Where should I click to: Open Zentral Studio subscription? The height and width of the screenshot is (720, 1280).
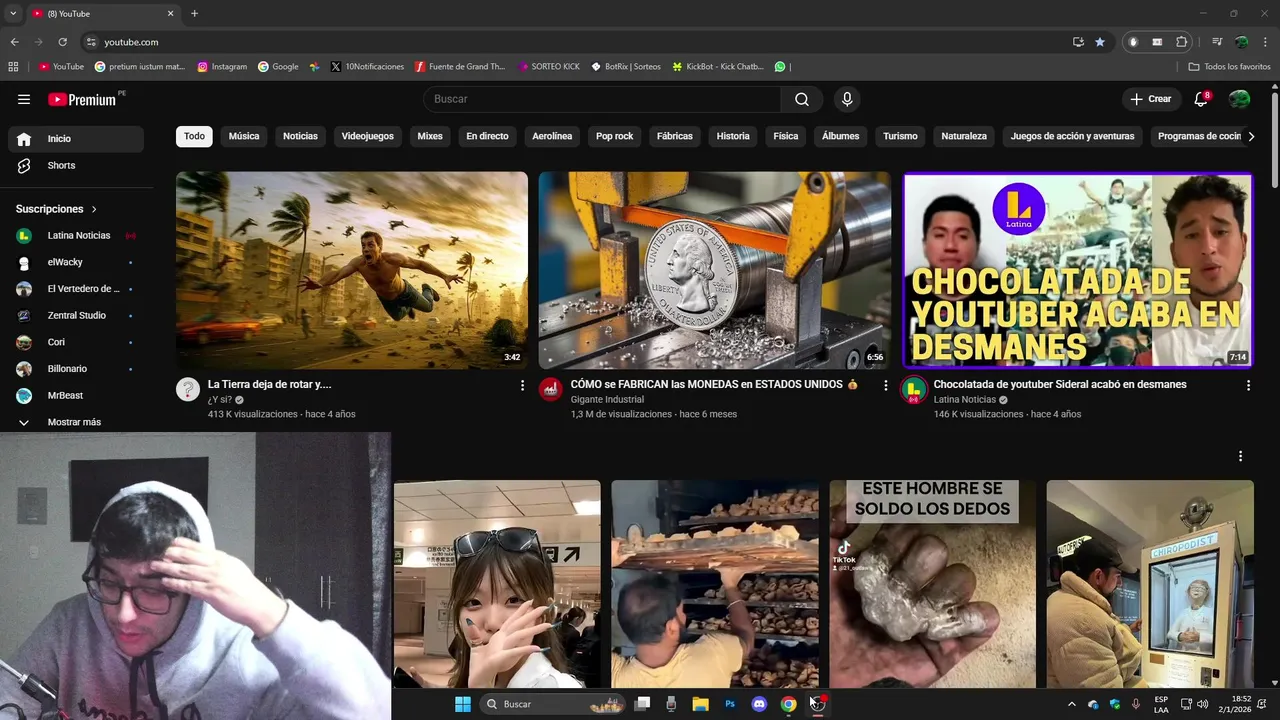pyautogui.click(x=76, y=316)
